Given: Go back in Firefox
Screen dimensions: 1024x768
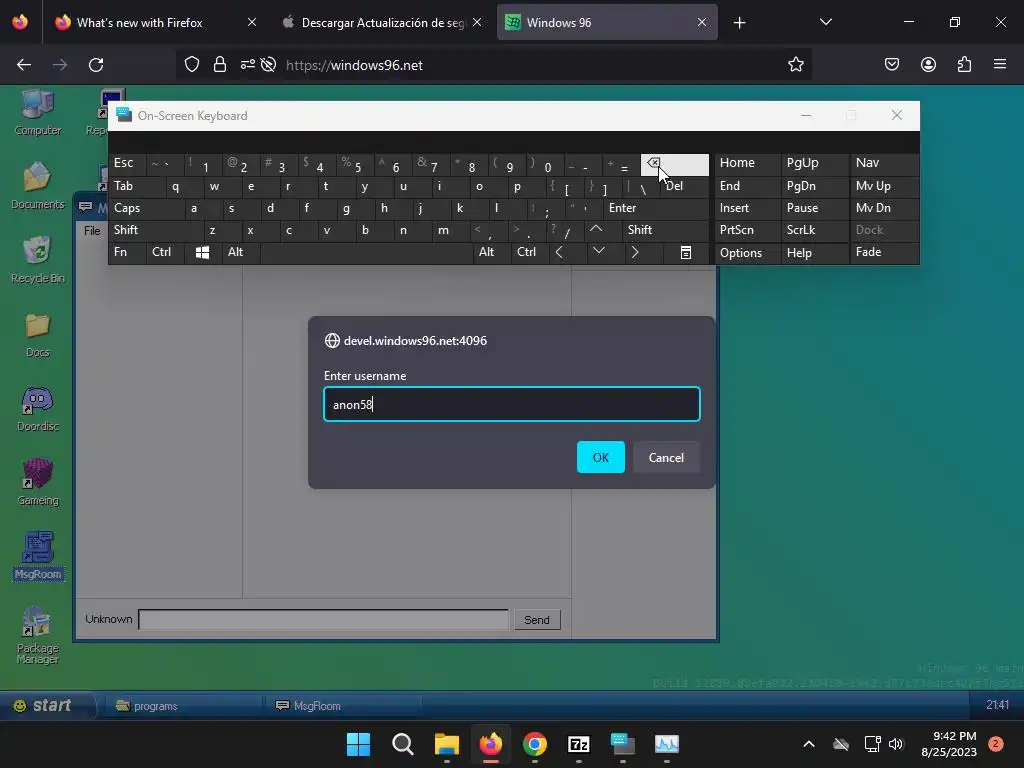Looking at the screenshot, I should pyautogui.click(x=24, y=65).
